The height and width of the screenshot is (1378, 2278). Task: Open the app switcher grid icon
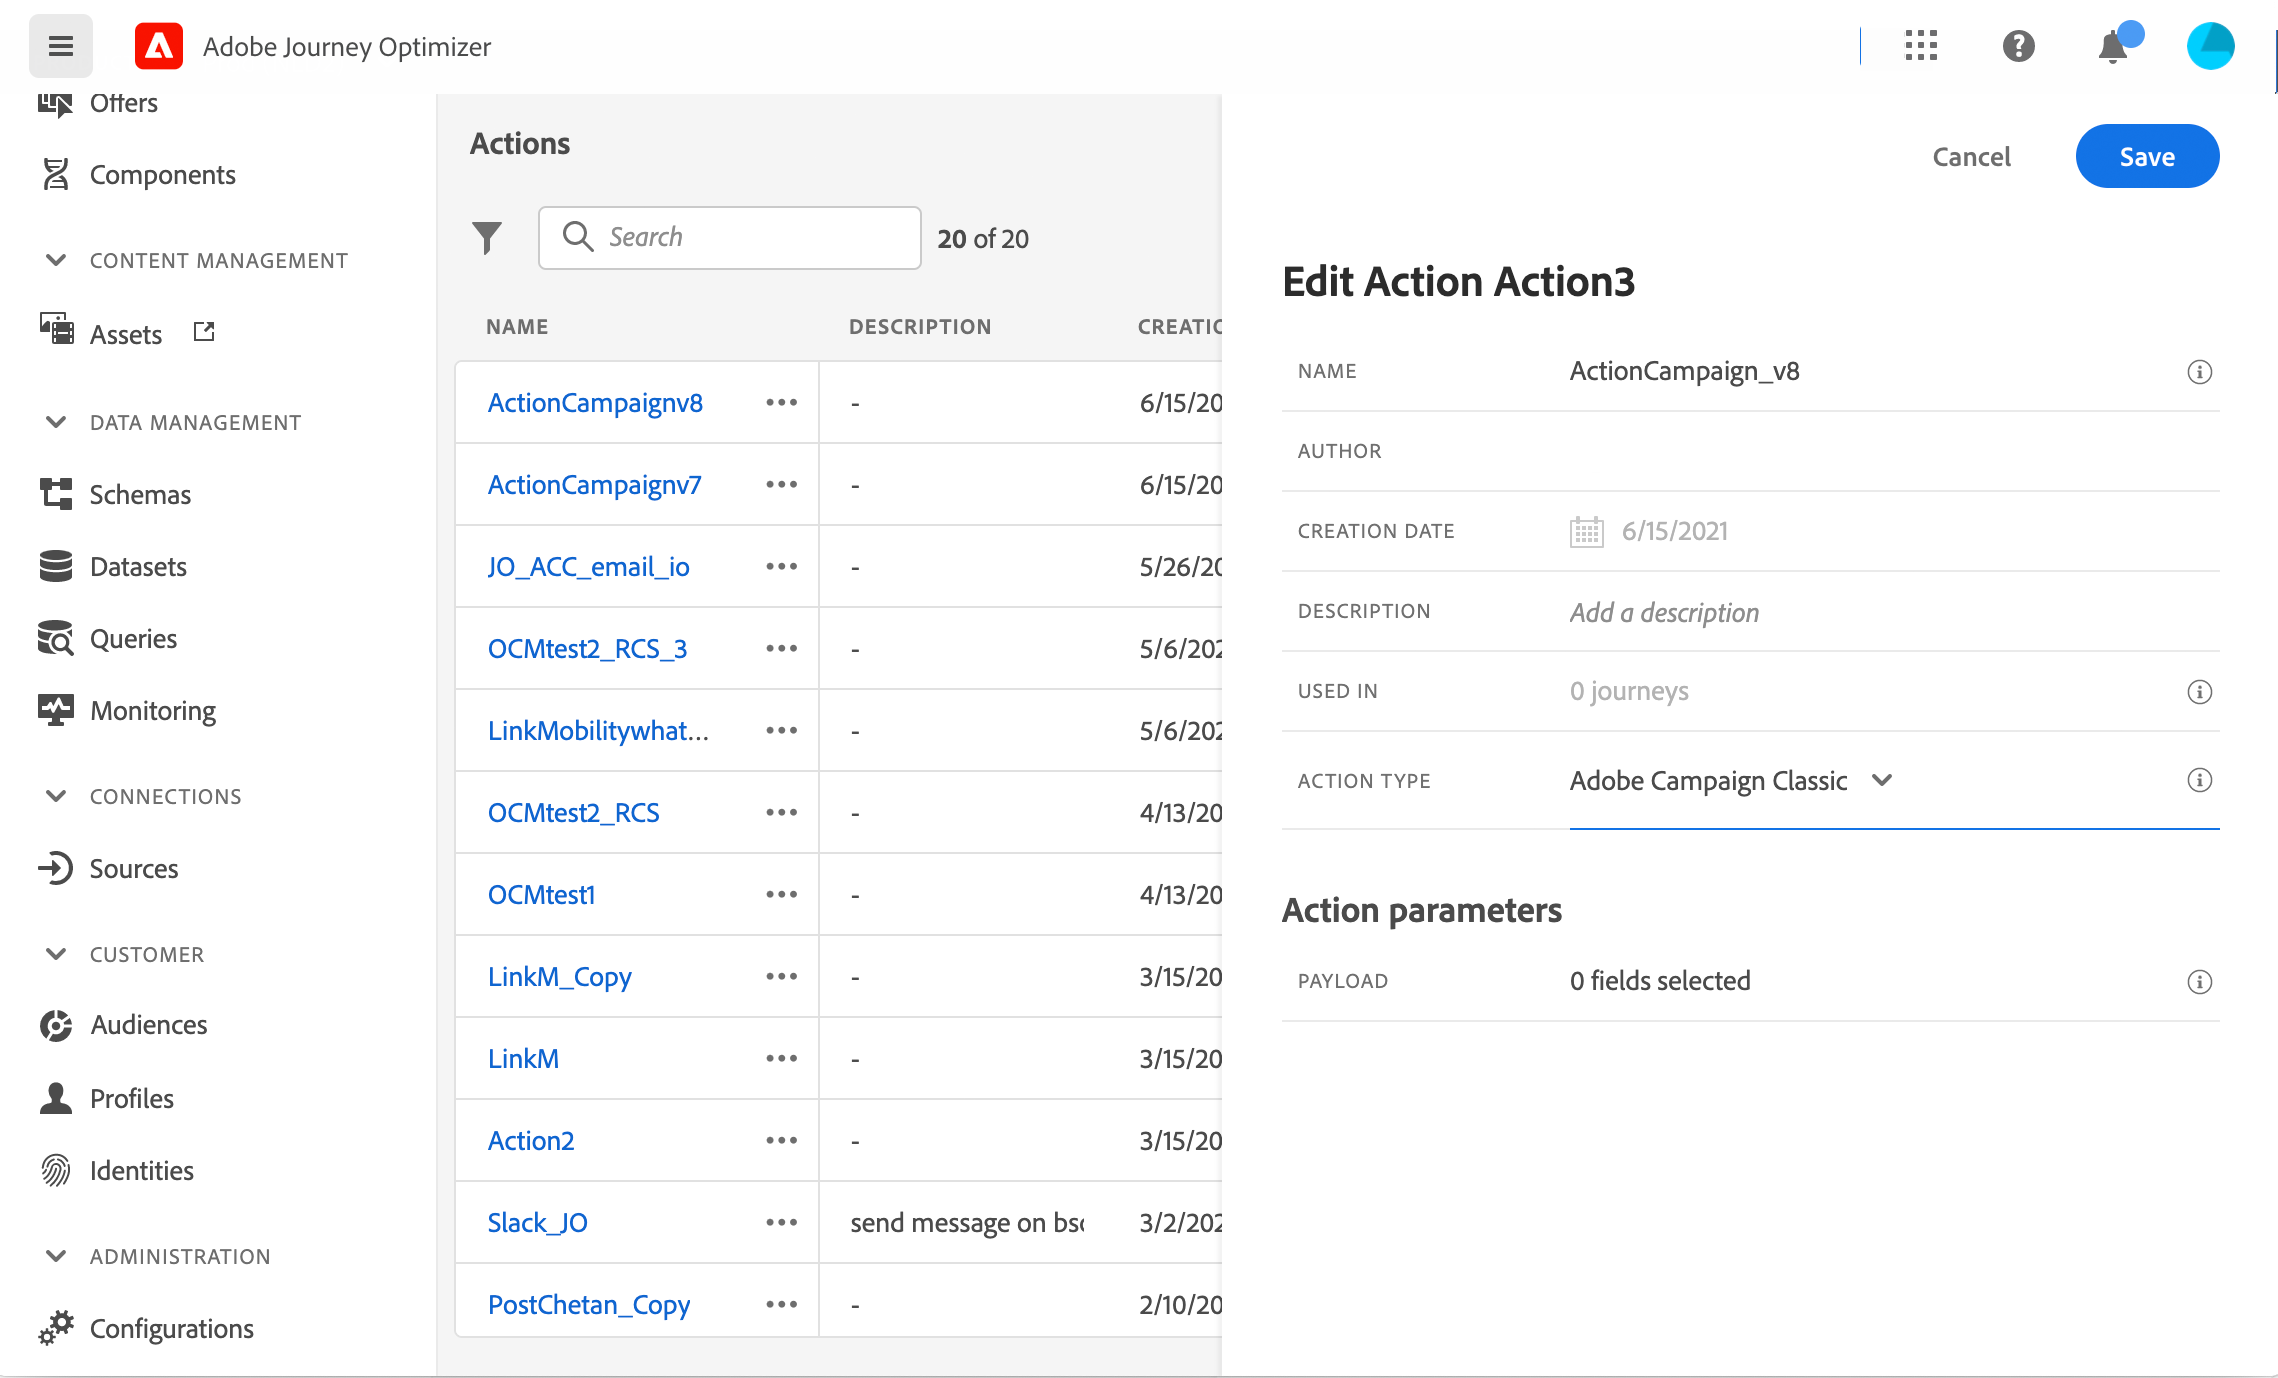[x=1921, y=46]
